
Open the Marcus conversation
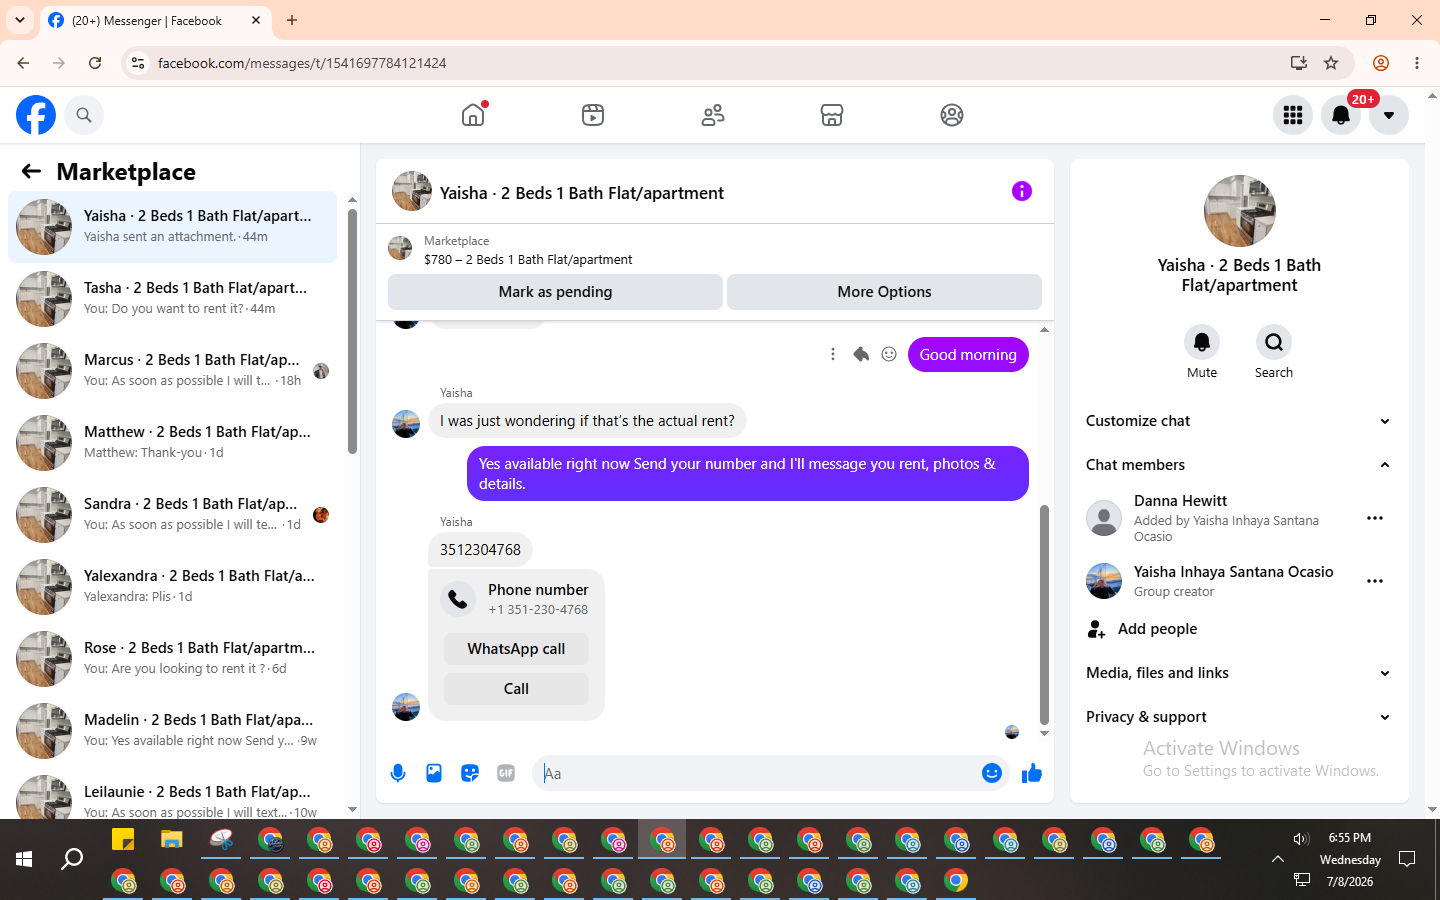coord(172,371)
